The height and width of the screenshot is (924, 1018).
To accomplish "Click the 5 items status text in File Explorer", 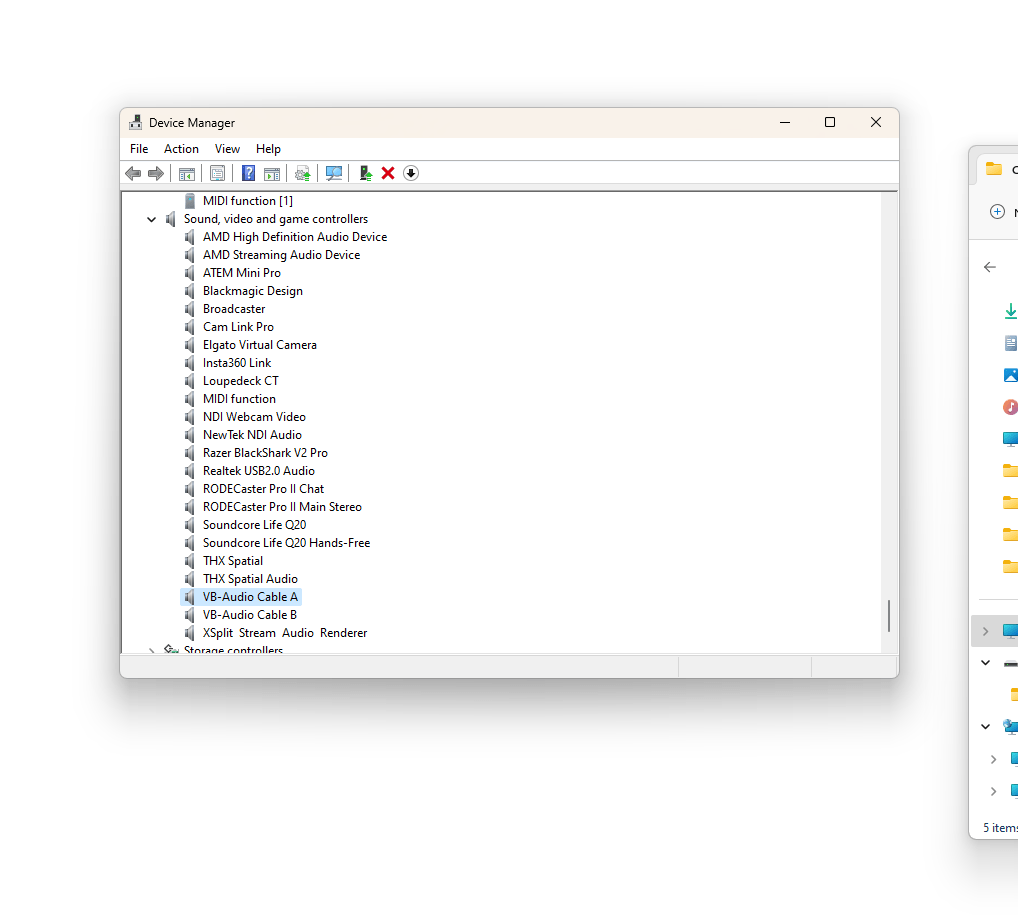I will click(1000, 828).
